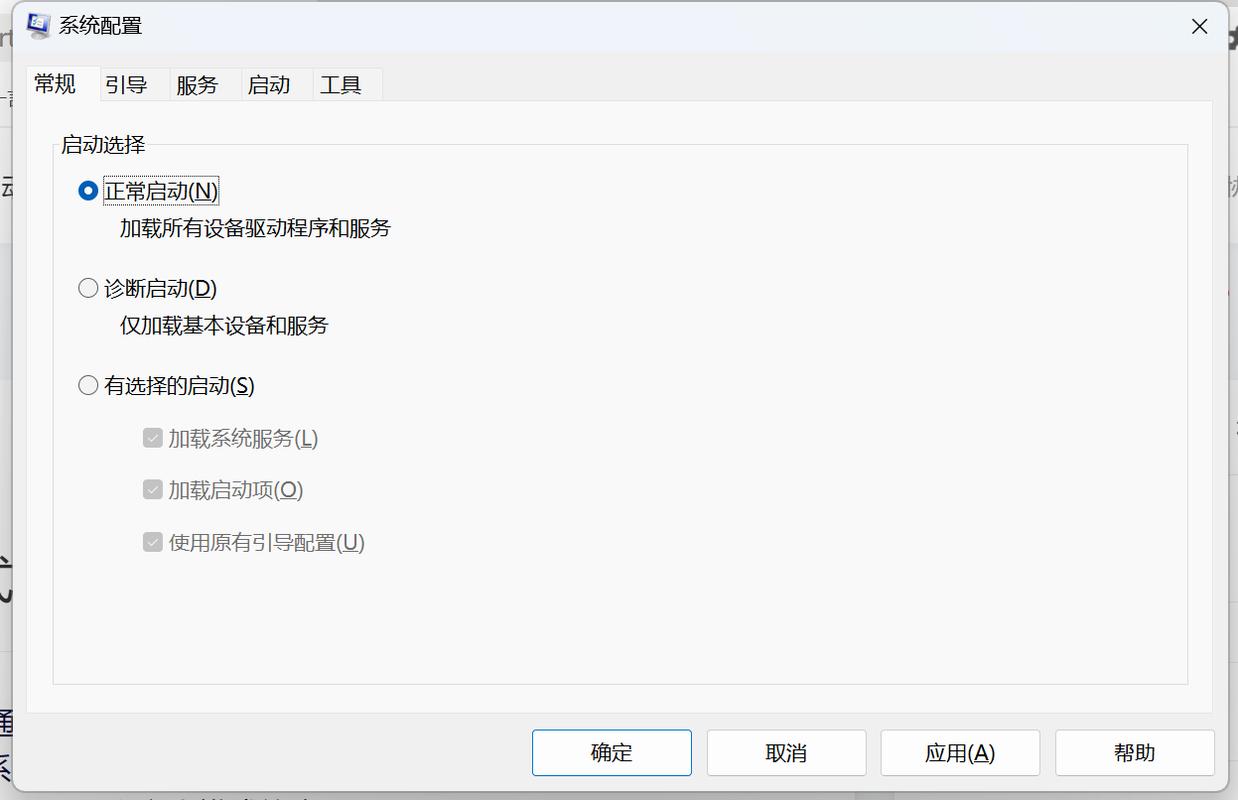Image resolution: width=1238 pixels, height=800 pixels.
Task: Toggle the 加载启动项(O) checkbox
Action: click(x=153, y=490)
